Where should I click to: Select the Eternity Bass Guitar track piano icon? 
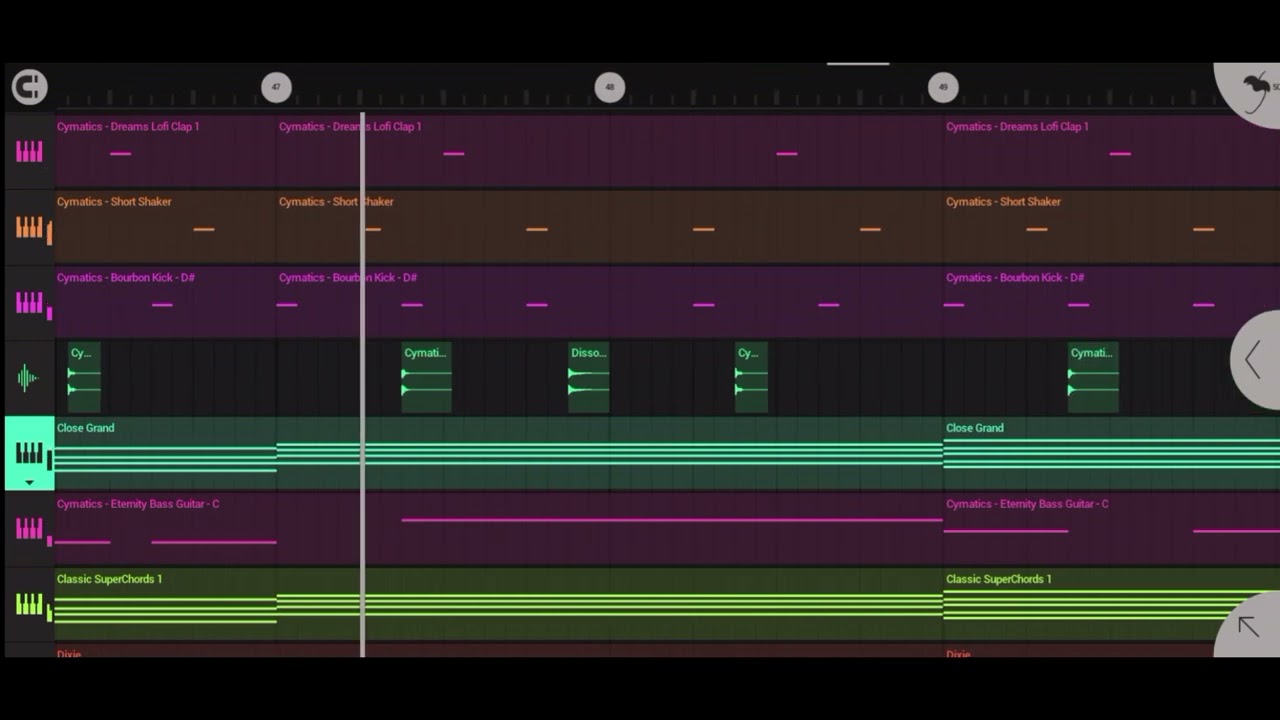29,528
